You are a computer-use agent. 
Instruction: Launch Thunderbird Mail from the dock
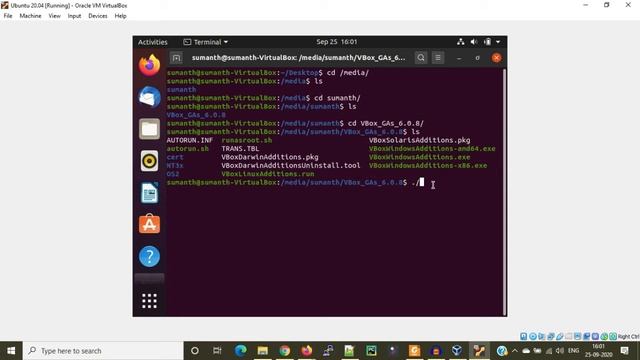[x=149, y=97]
